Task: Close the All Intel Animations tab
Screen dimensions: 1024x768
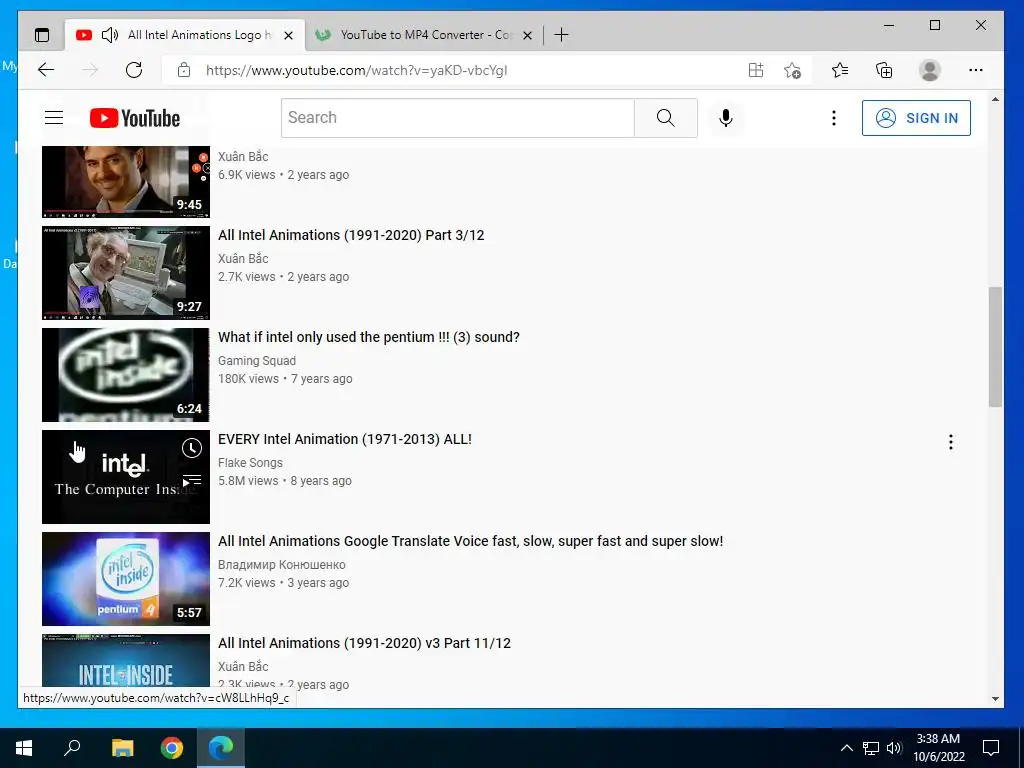Action: 288,35
